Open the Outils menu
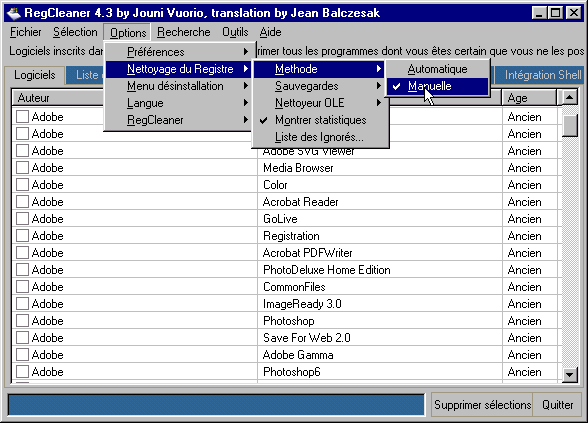Screen dimensions: 588x423 point(235,32)
